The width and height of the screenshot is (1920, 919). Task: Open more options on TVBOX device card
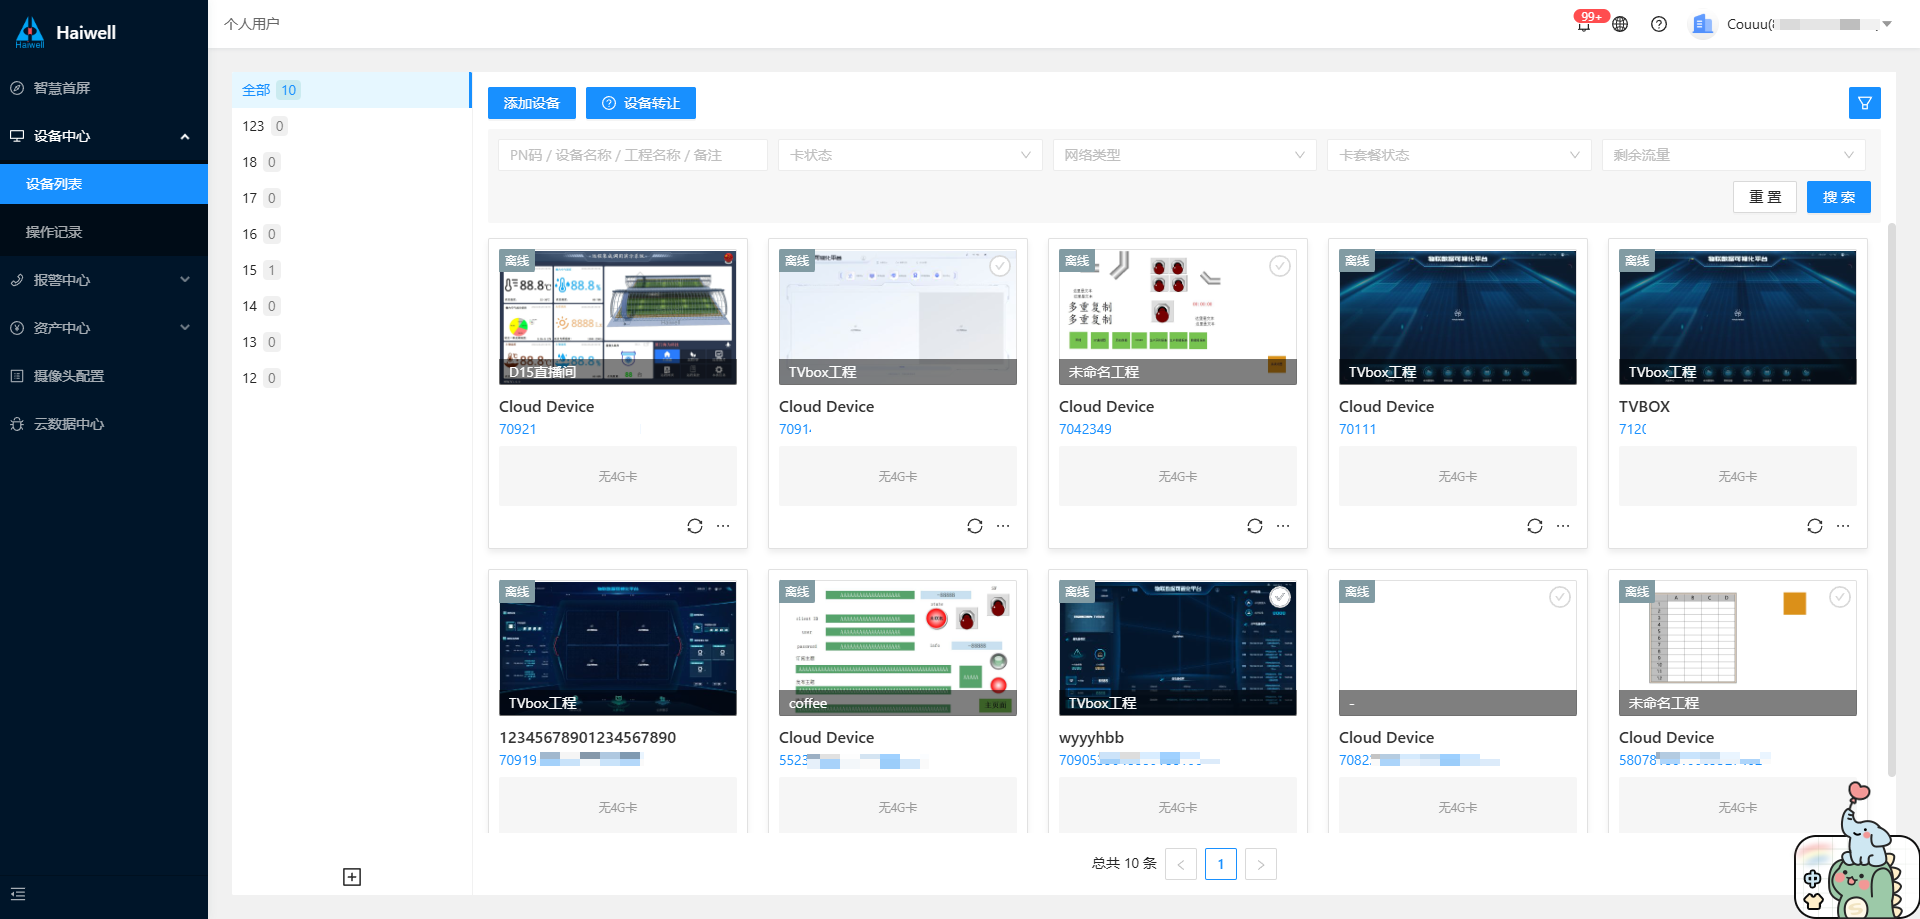[1843, 526]
